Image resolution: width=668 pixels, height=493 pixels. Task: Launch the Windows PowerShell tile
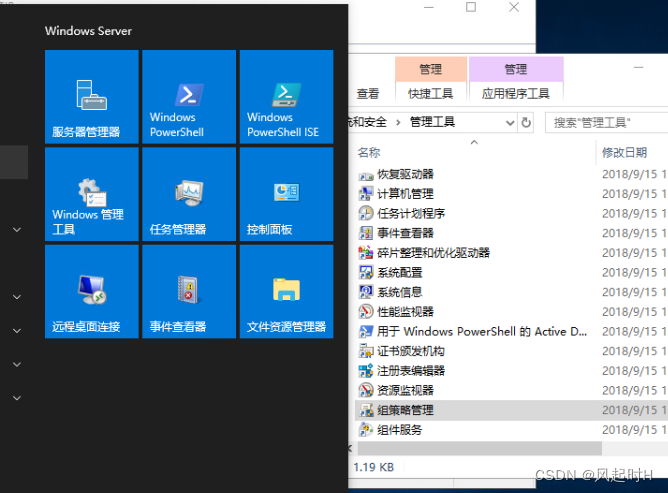tap(189, 97)
